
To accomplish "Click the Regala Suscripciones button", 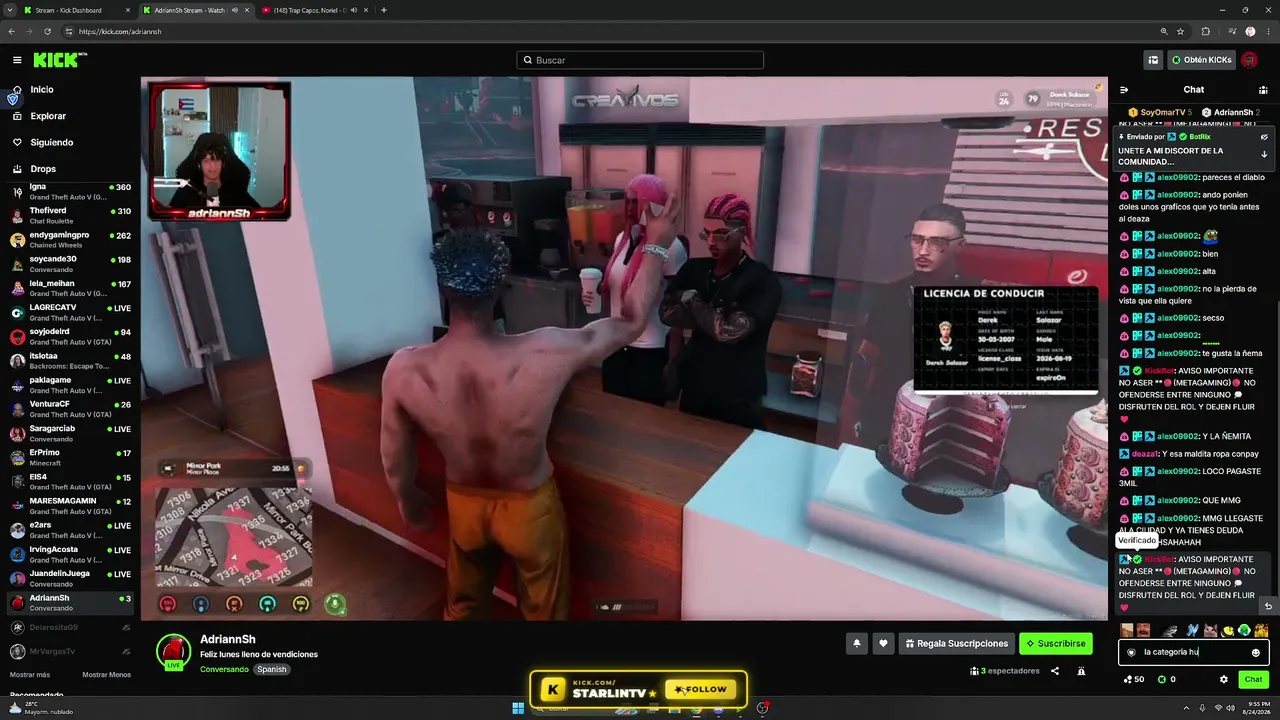I will tap(956, 644).
